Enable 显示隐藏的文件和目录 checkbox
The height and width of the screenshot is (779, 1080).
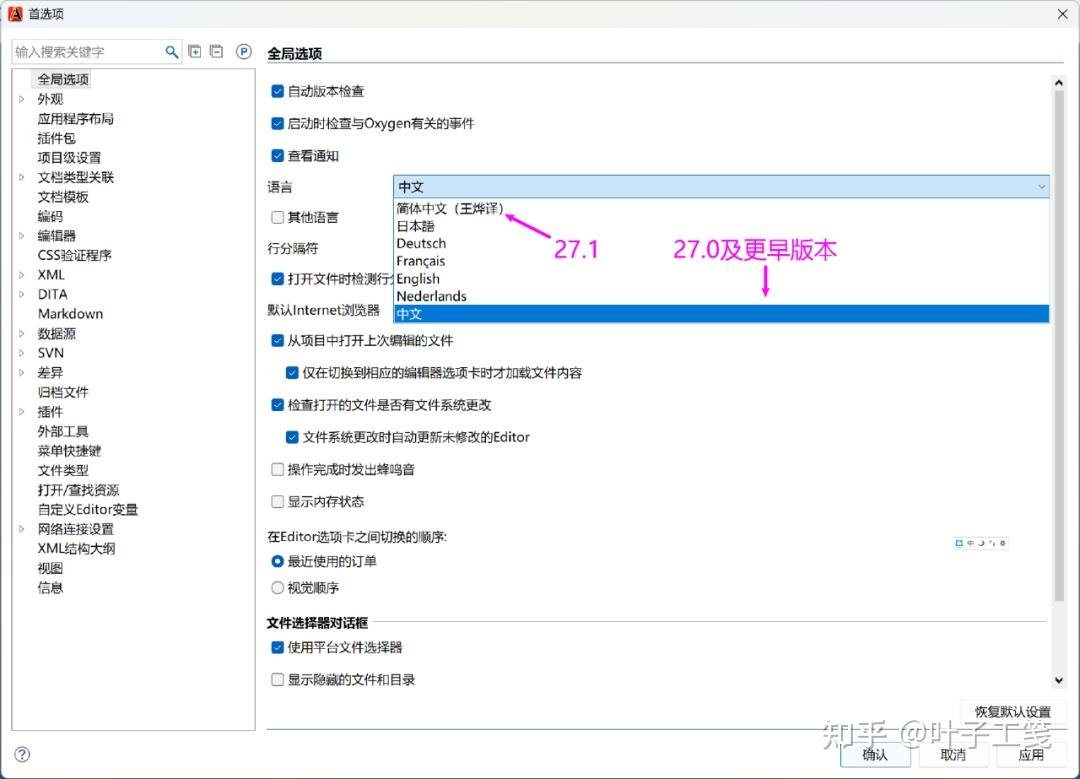point(278,680)
